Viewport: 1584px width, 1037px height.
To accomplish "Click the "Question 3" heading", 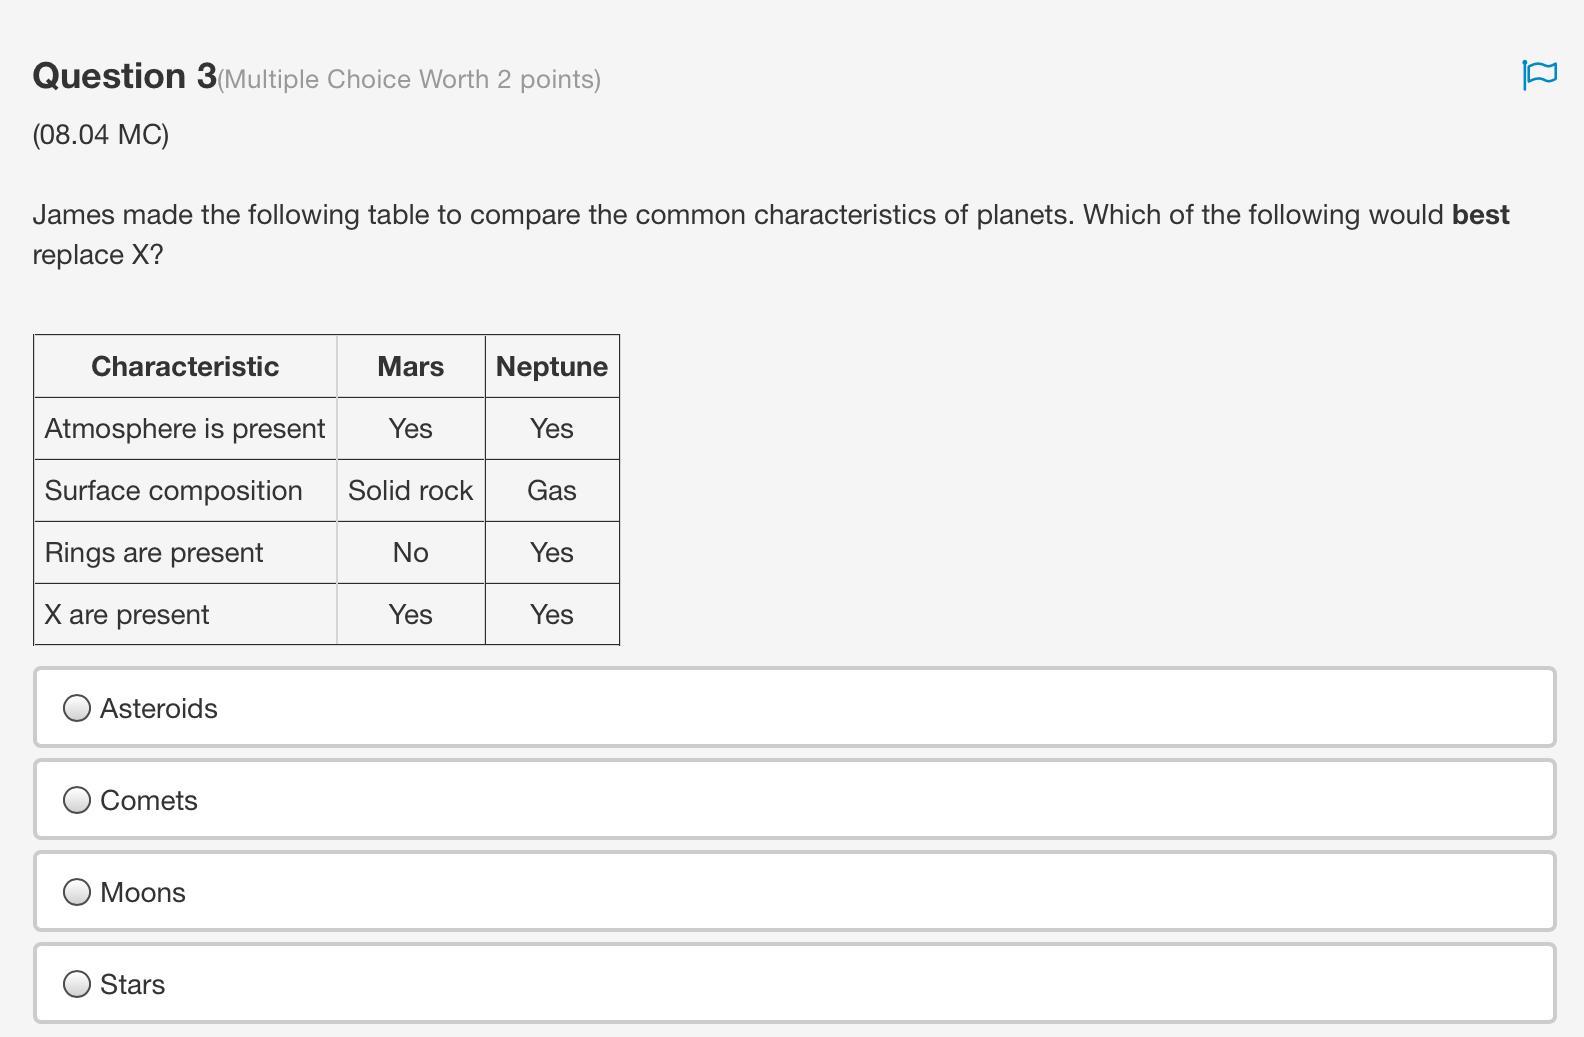I will tap(125, 76).
